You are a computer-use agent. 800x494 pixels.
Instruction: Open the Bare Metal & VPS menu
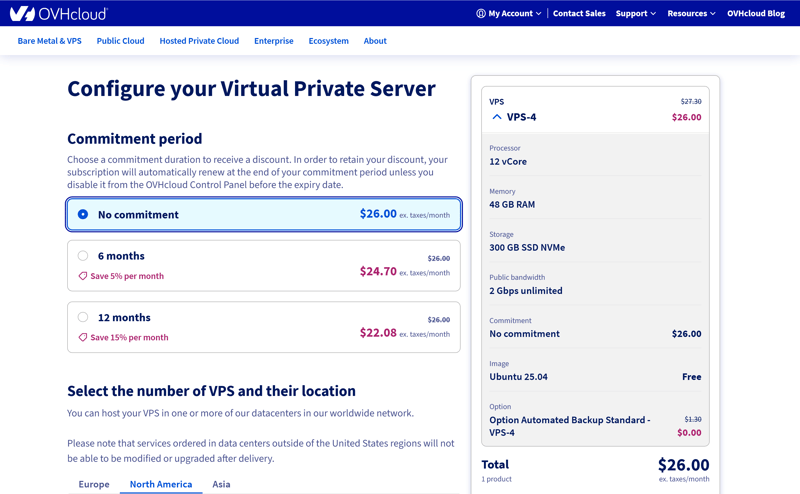click(50, 41)
